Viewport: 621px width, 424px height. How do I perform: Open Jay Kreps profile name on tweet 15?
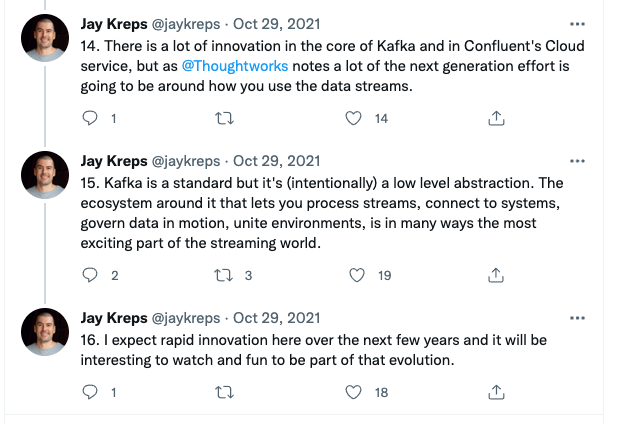[x=112, y=160]
